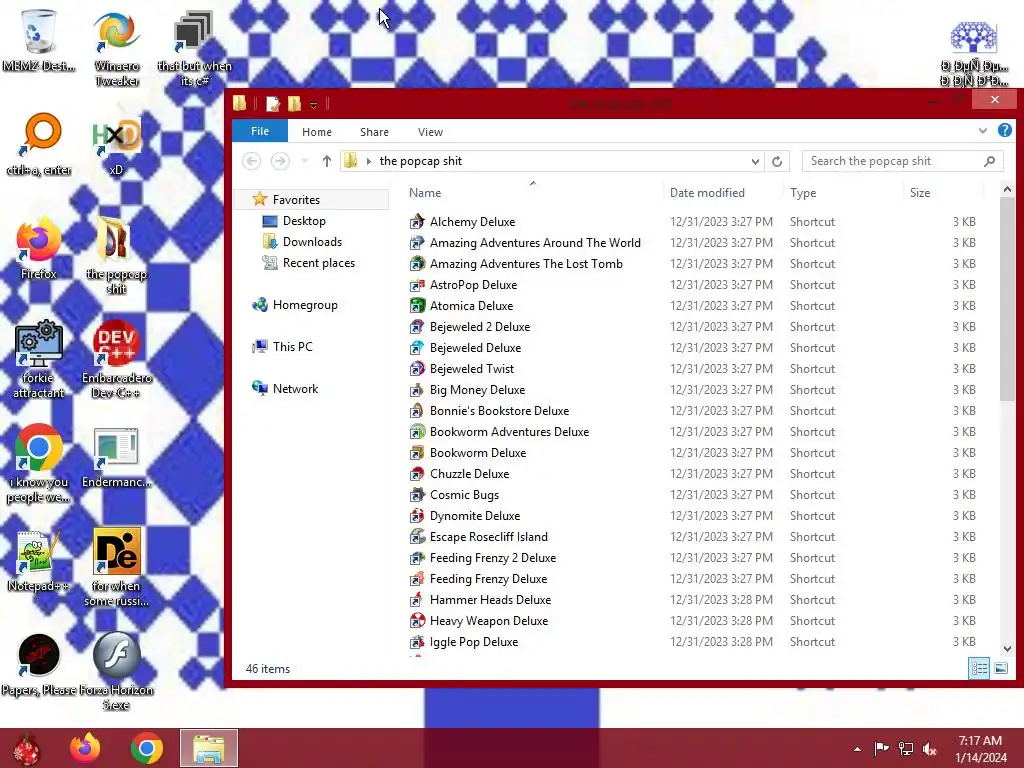Image resolution: width=1024 pixels, height=768 pixels.
Task: Open Action Center flag tray icon
Action: 881,749
